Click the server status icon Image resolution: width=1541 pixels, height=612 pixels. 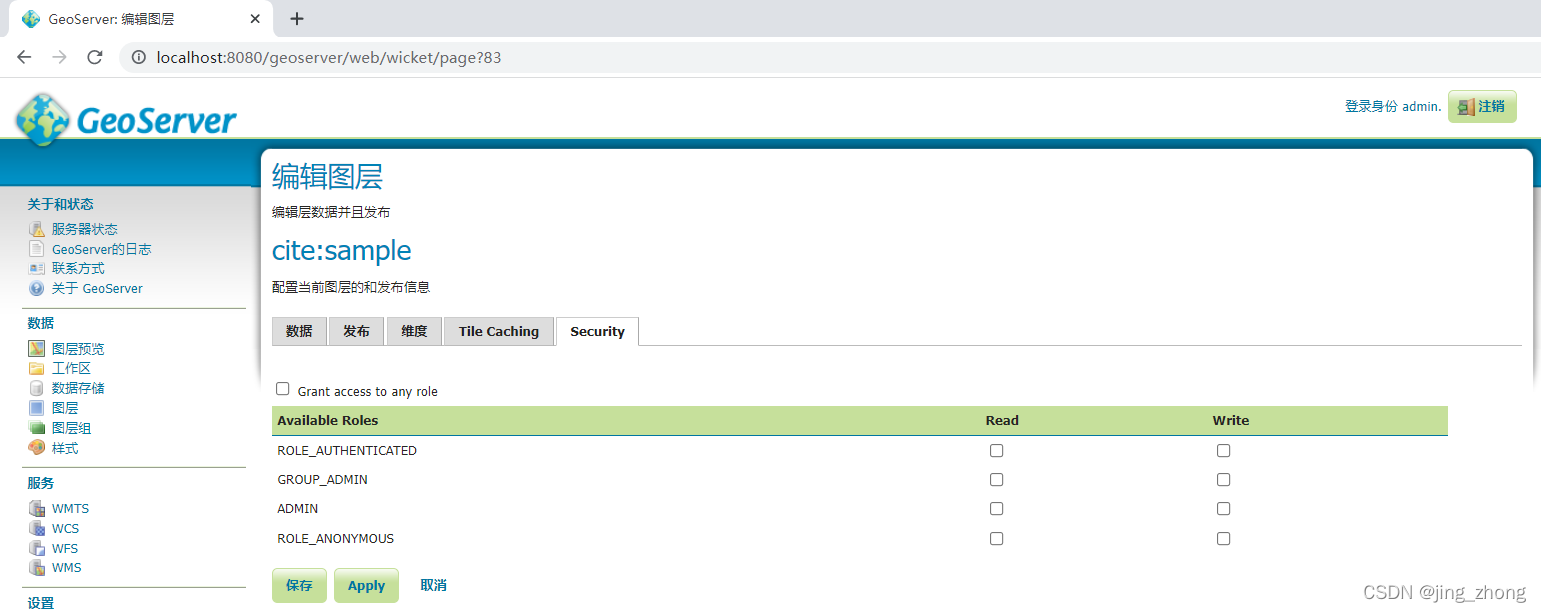(x=37, y=229)
